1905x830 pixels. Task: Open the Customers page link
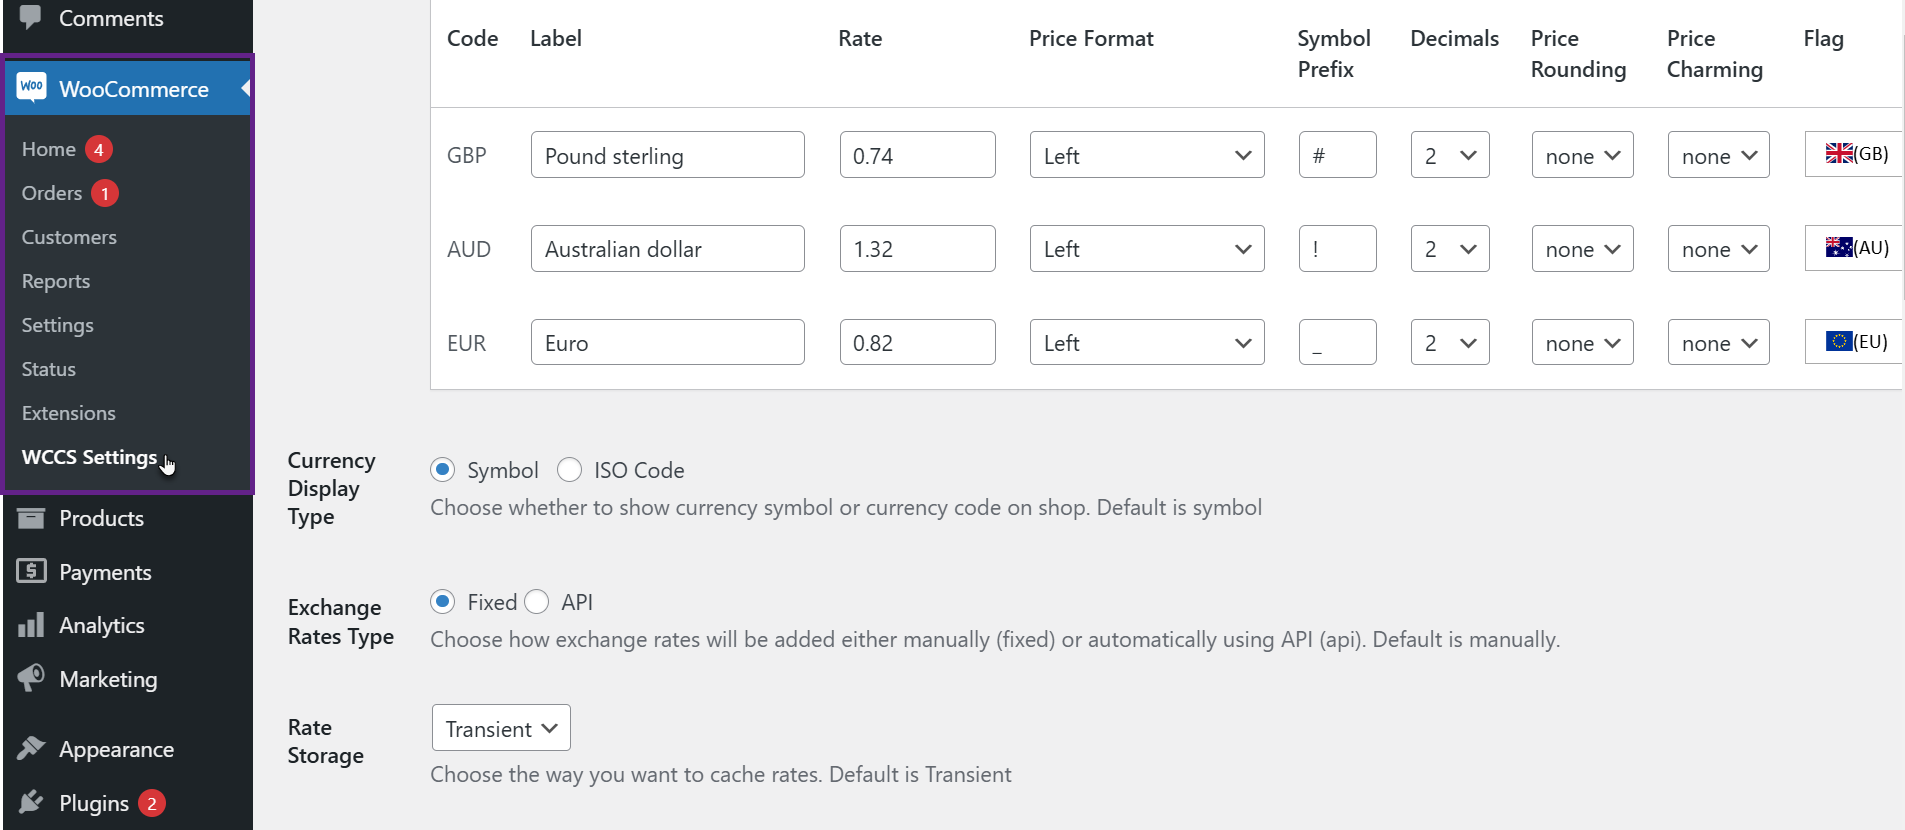[69, 237]
